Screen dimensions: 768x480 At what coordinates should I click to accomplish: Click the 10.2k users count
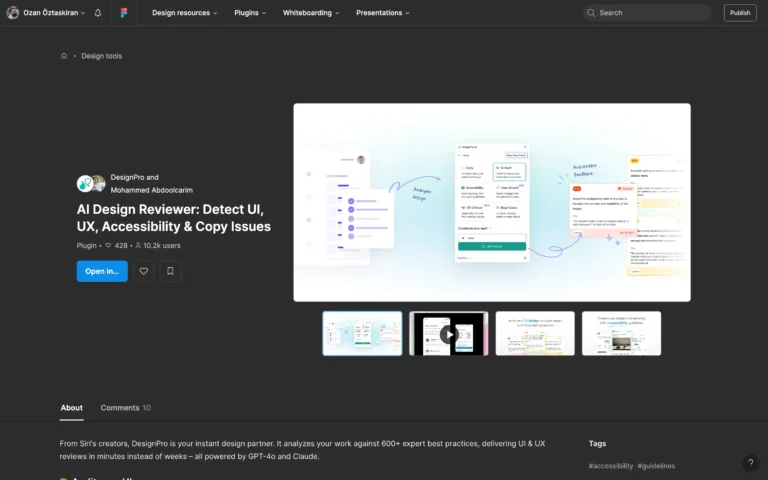[x=158, y=245]
